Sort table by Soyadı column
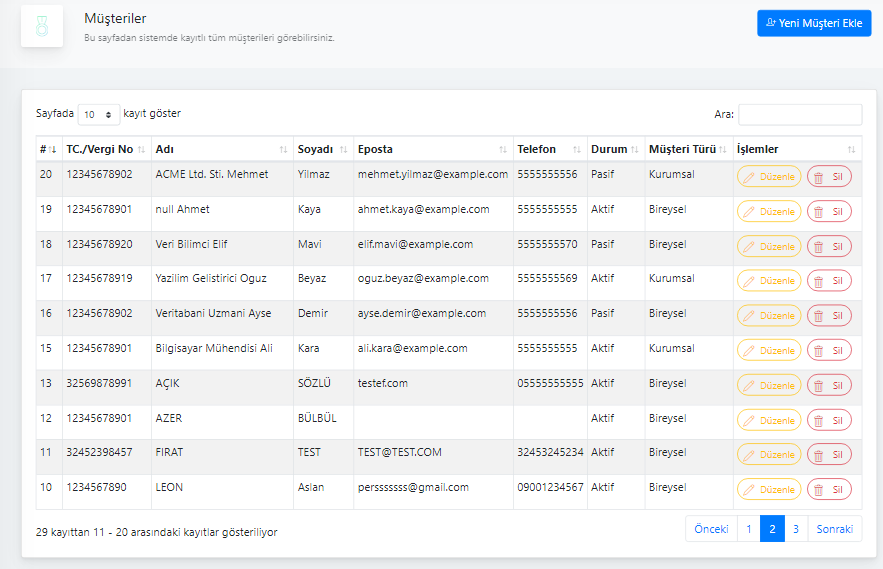 click(323, 149)
